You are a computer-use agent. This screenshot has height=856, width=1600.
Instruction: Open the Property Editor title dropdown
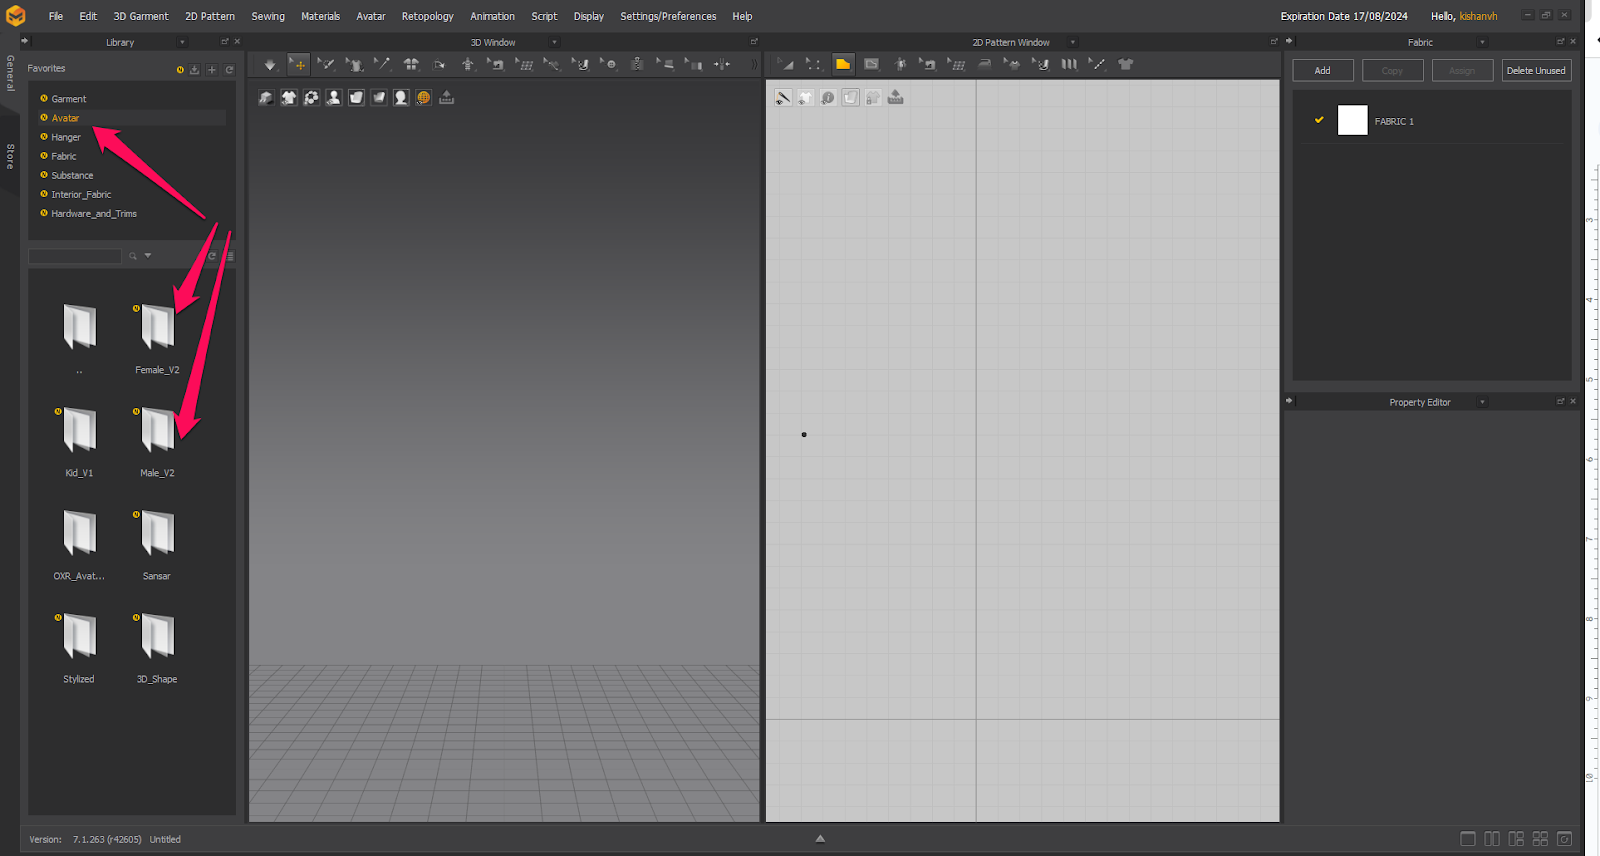coord(1482,402)
